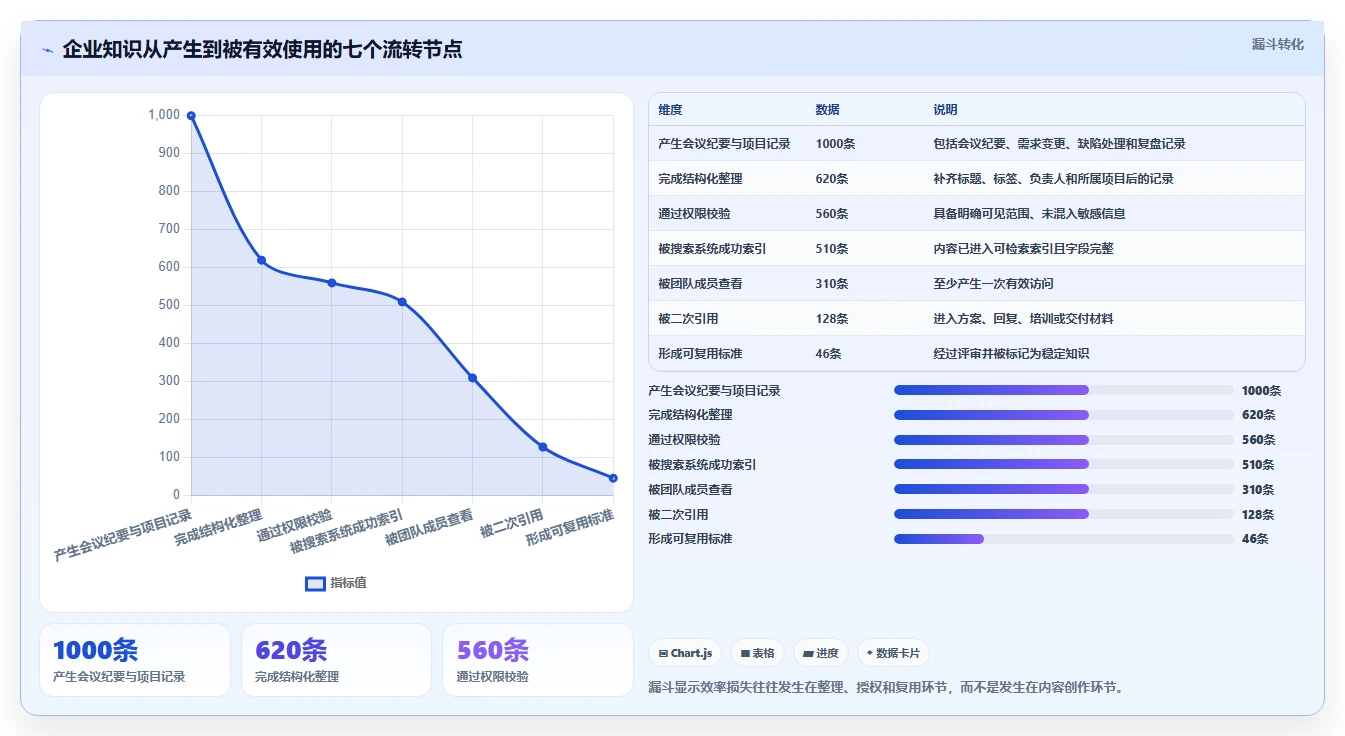Click the footer note starting 漏斗显示效率损失
The width and height of the screenshot is (1345, 736).
[886, 688]
